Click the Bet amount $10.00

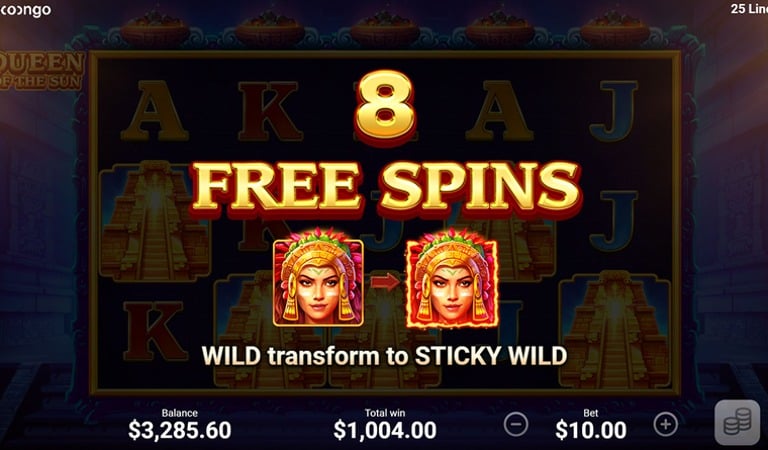coord(591,430)
